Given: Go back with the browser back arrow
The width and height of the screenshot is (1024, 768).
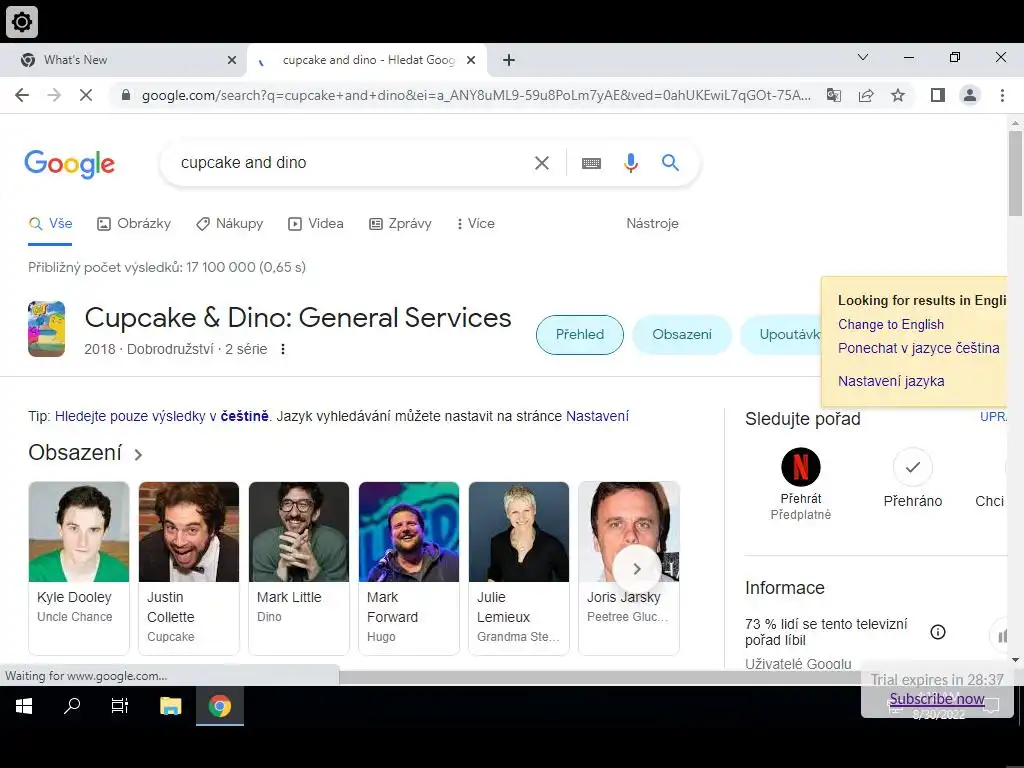Looking at the screenshot, I should point(22,95).
